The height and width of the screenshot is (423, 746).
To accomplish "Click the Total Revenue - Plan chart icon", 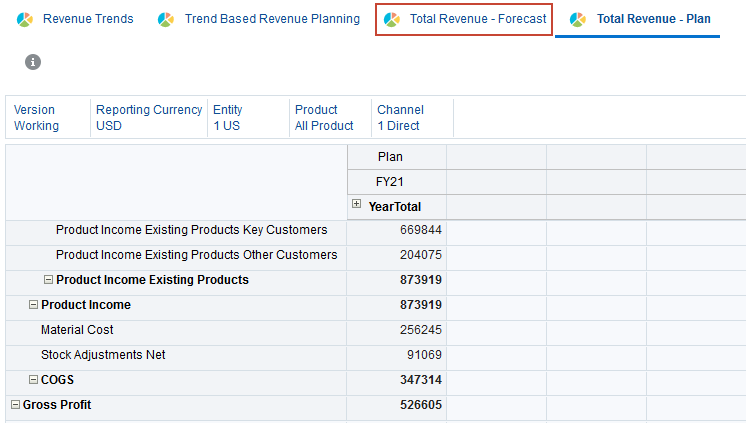I will 577,20.
